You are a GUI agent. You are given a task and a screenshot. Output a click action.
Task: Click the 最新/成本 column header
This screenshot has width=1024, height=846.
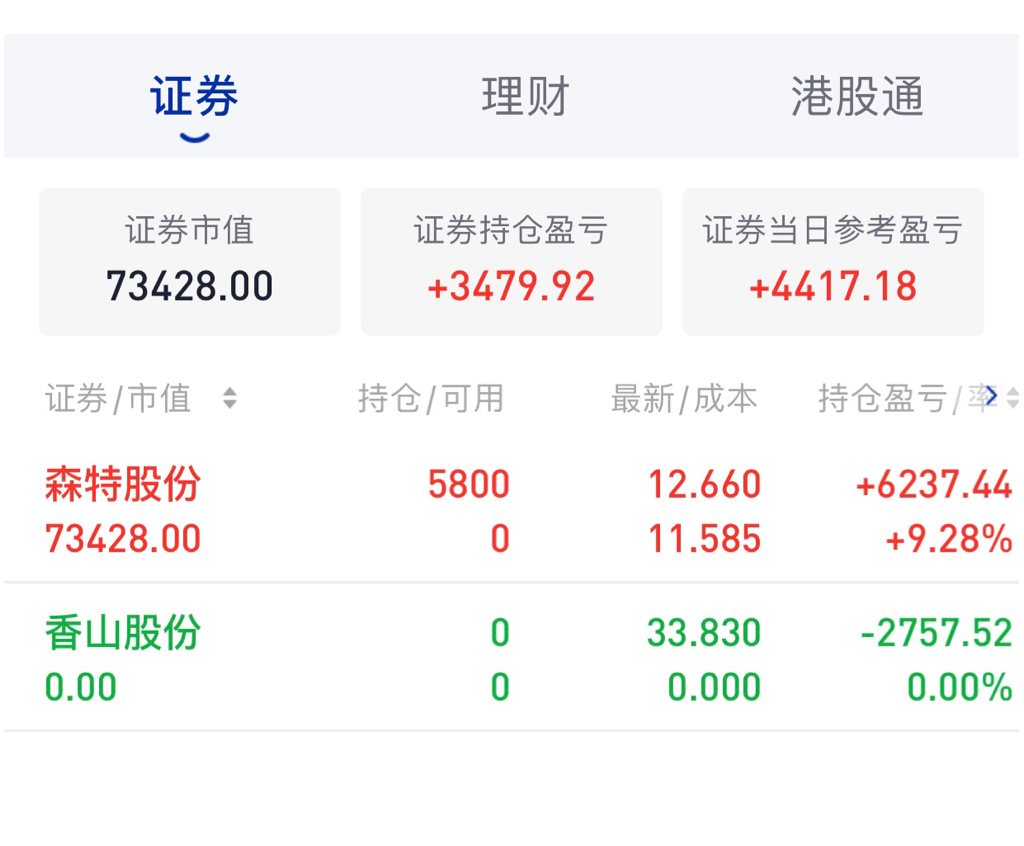[x=684, y=399]
